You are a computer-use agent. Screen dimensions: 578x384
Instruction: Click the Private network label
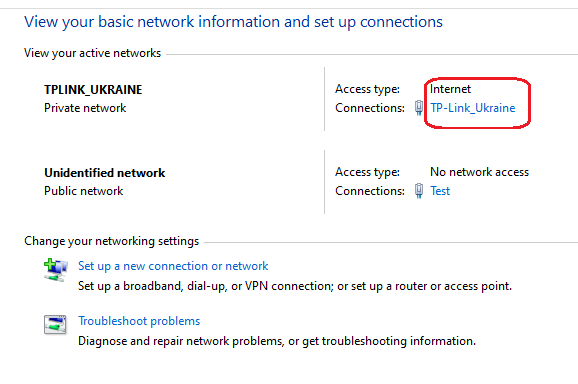click(85, 108)
